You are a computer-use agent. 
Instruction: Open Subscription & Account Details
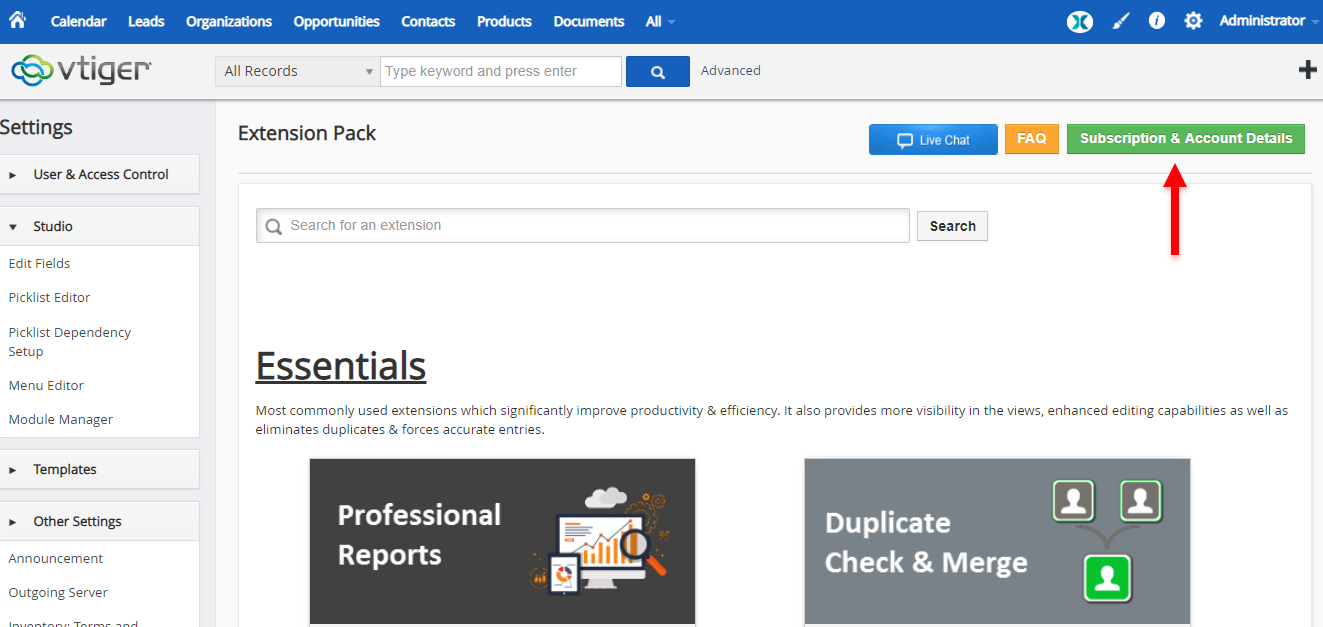[x=1186, y=139]
